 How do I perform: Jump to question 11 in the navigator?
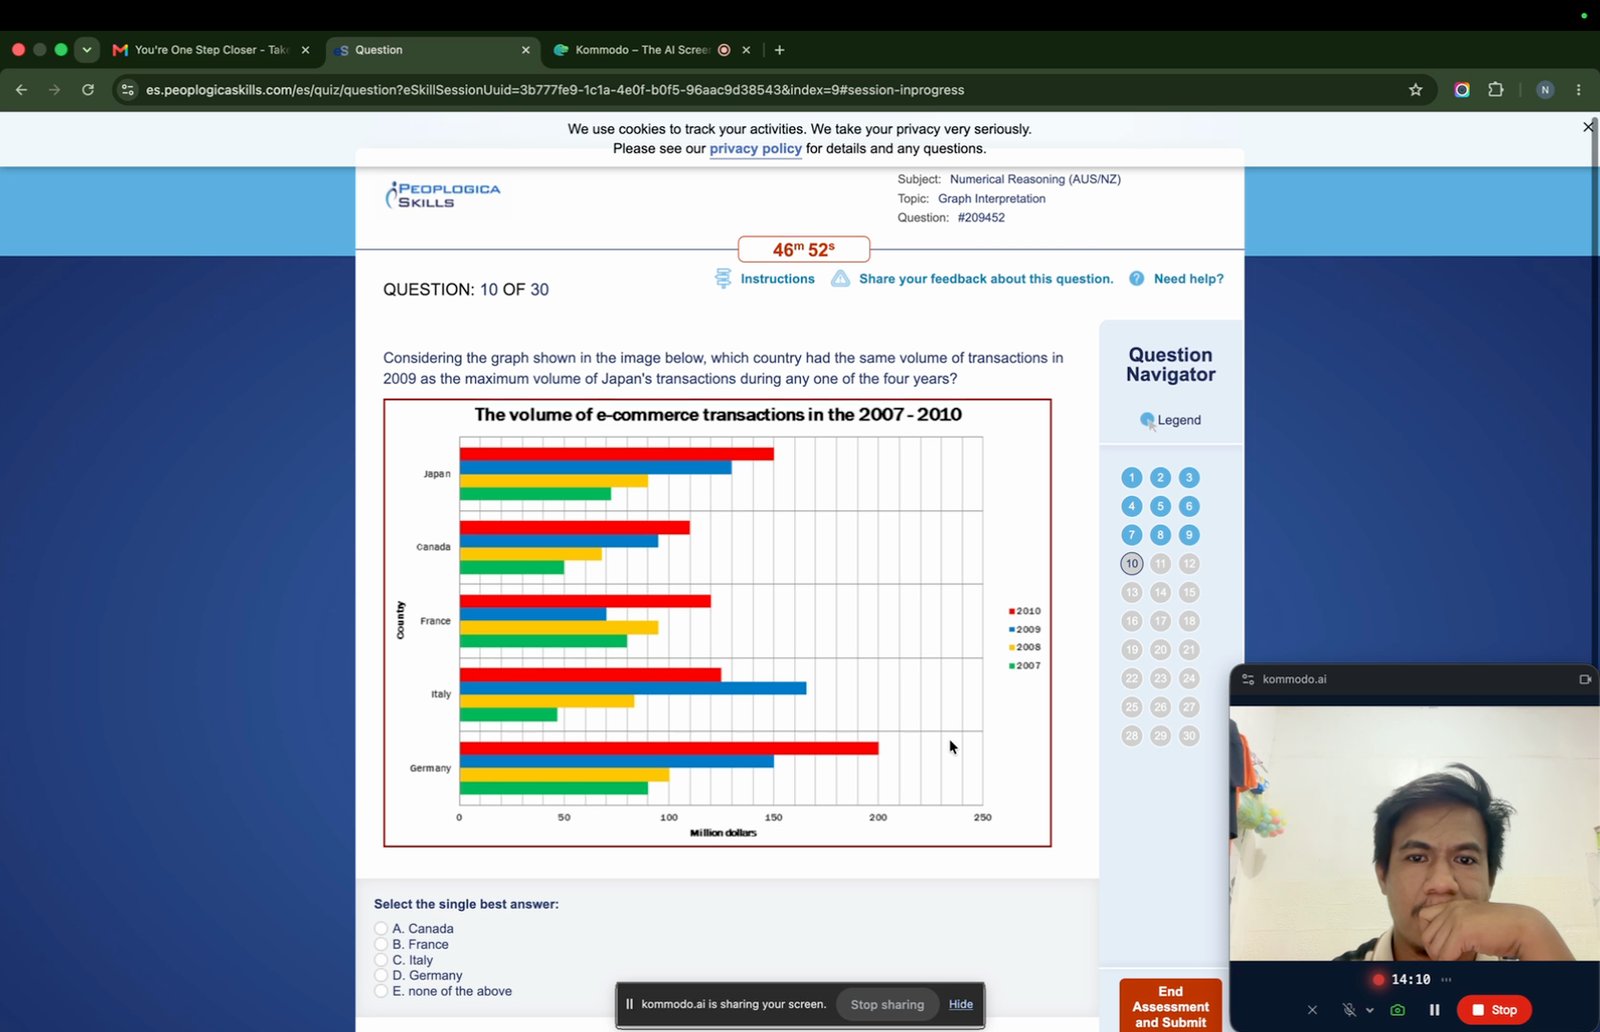pos(1160,564)
